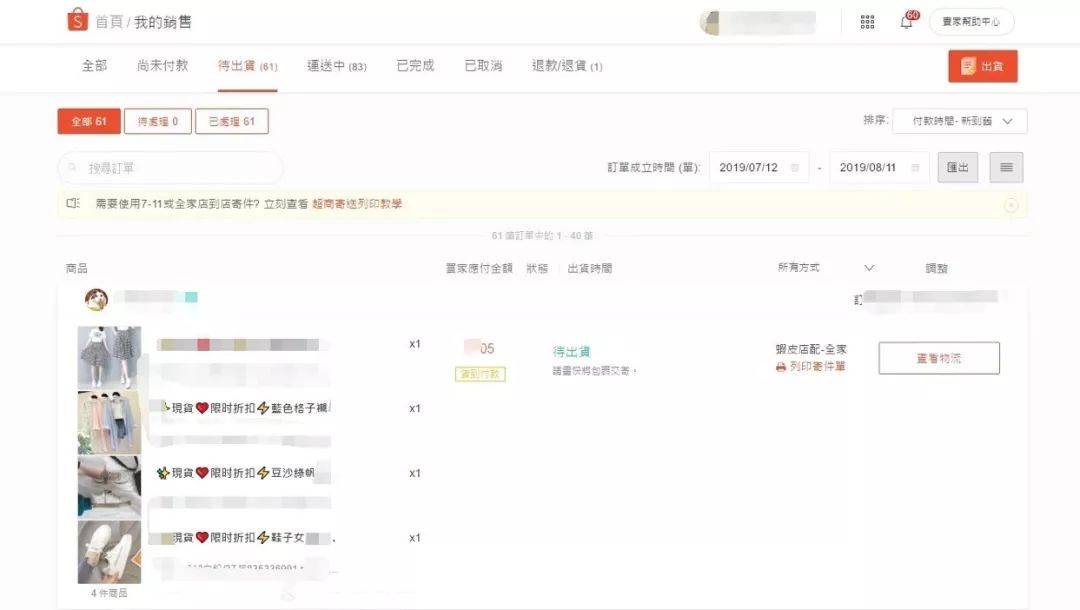Click the orange 出貨 button
This screenshot has height=610, width=1080.
(x=983, y=66)
